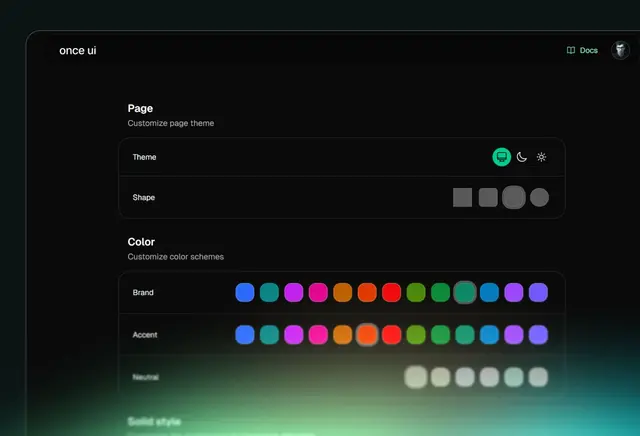The height and width of the screenshot is (436, 640).
Task: Pick the blue swatch in Brand row
Action: click(245, 292)
